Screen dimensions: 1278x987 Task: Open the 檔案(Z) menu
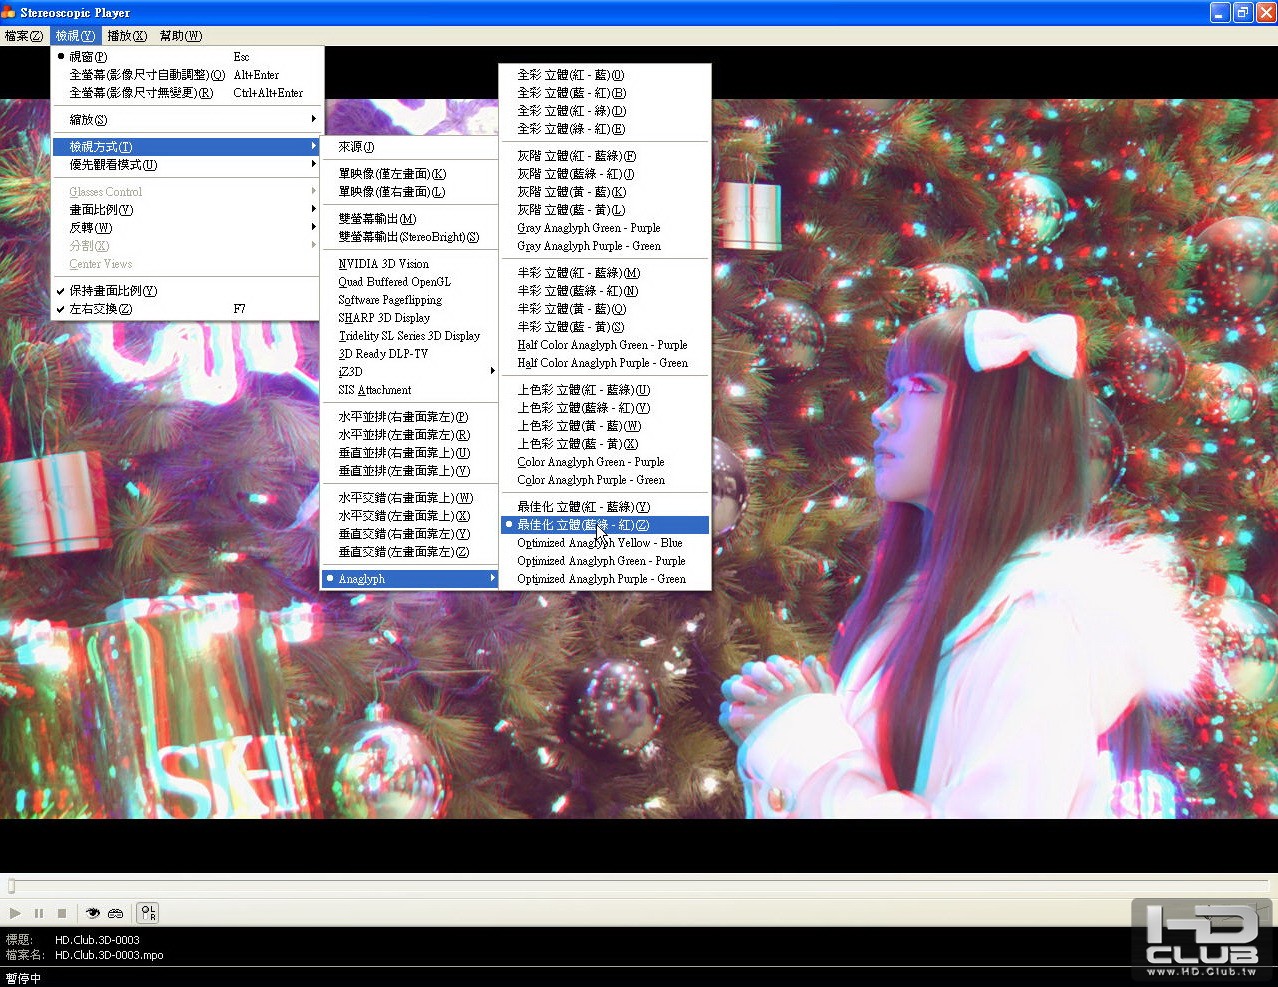[24, 36]
